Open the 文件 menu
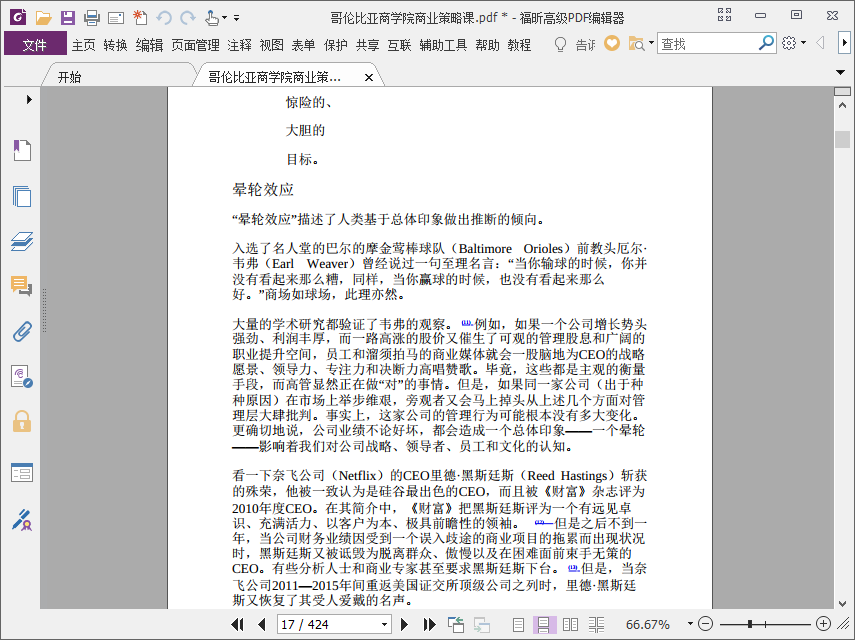Viewport: 855px width, 640px height. coord(35,45)
